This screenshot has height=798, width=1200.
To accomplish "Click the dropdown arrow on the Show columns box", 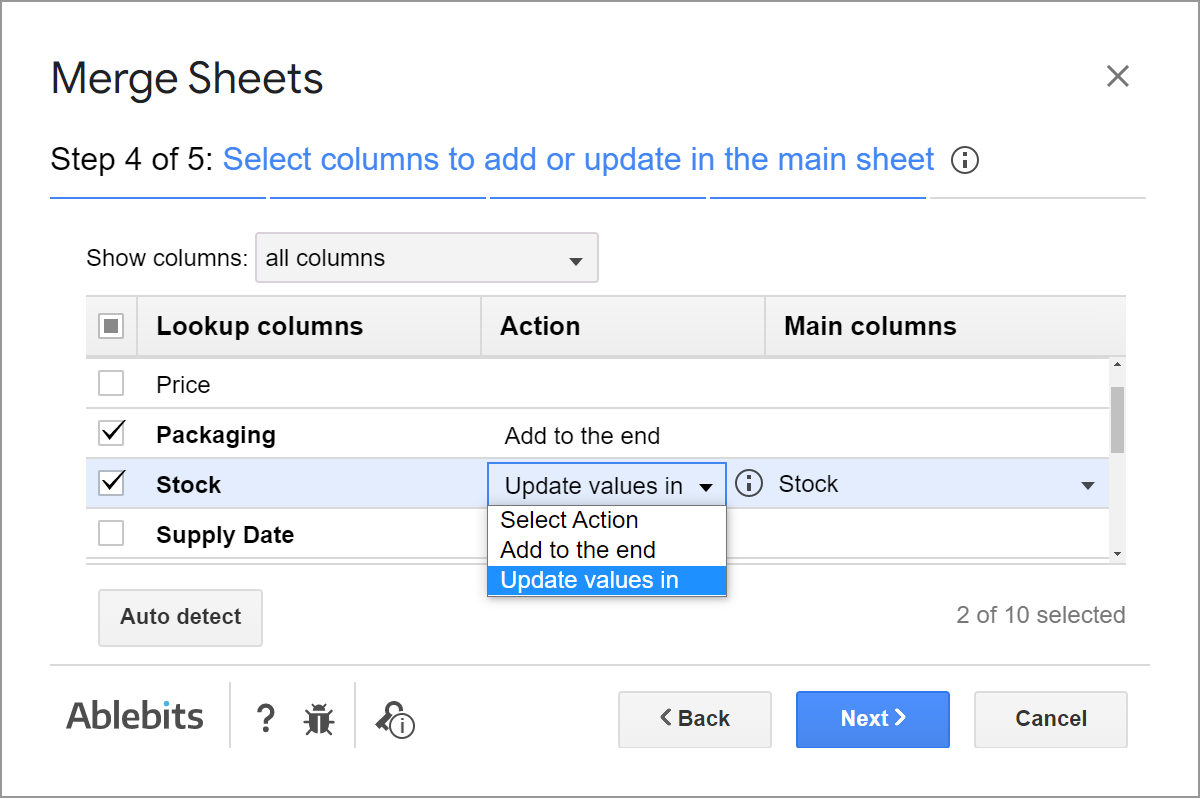I will 575,258.
